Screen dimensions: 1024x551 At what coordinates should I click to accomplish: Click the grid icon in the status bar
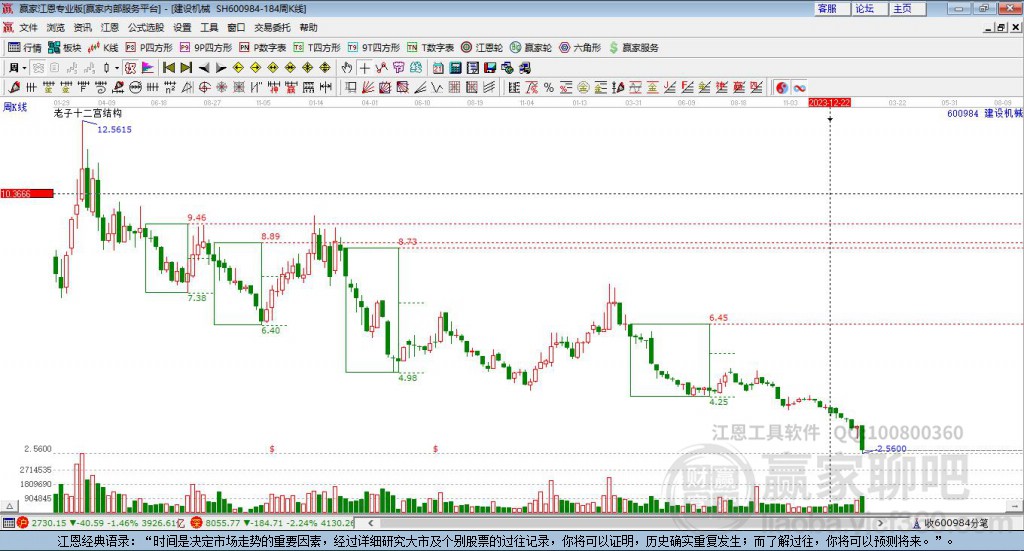(x=8, y=523)
